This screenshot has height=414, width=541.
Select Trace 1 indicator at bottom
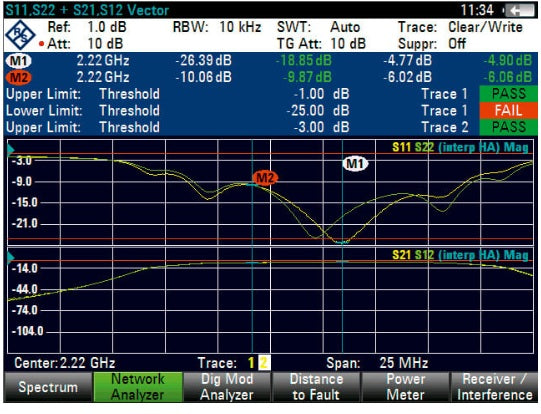coord(251,363)
